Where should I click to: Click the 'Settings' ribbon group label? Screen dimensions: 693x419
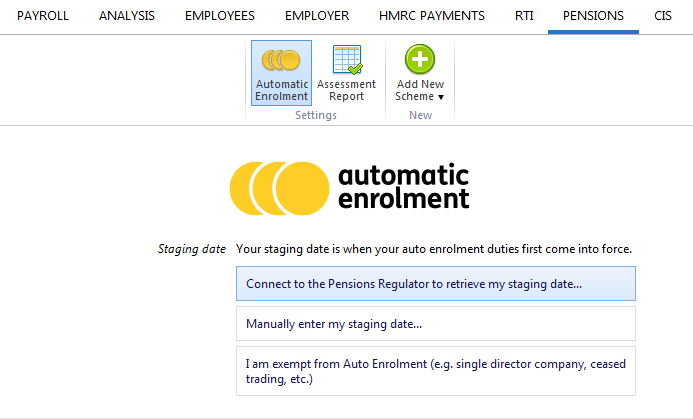pyautogui.click(x=316, y=115)
